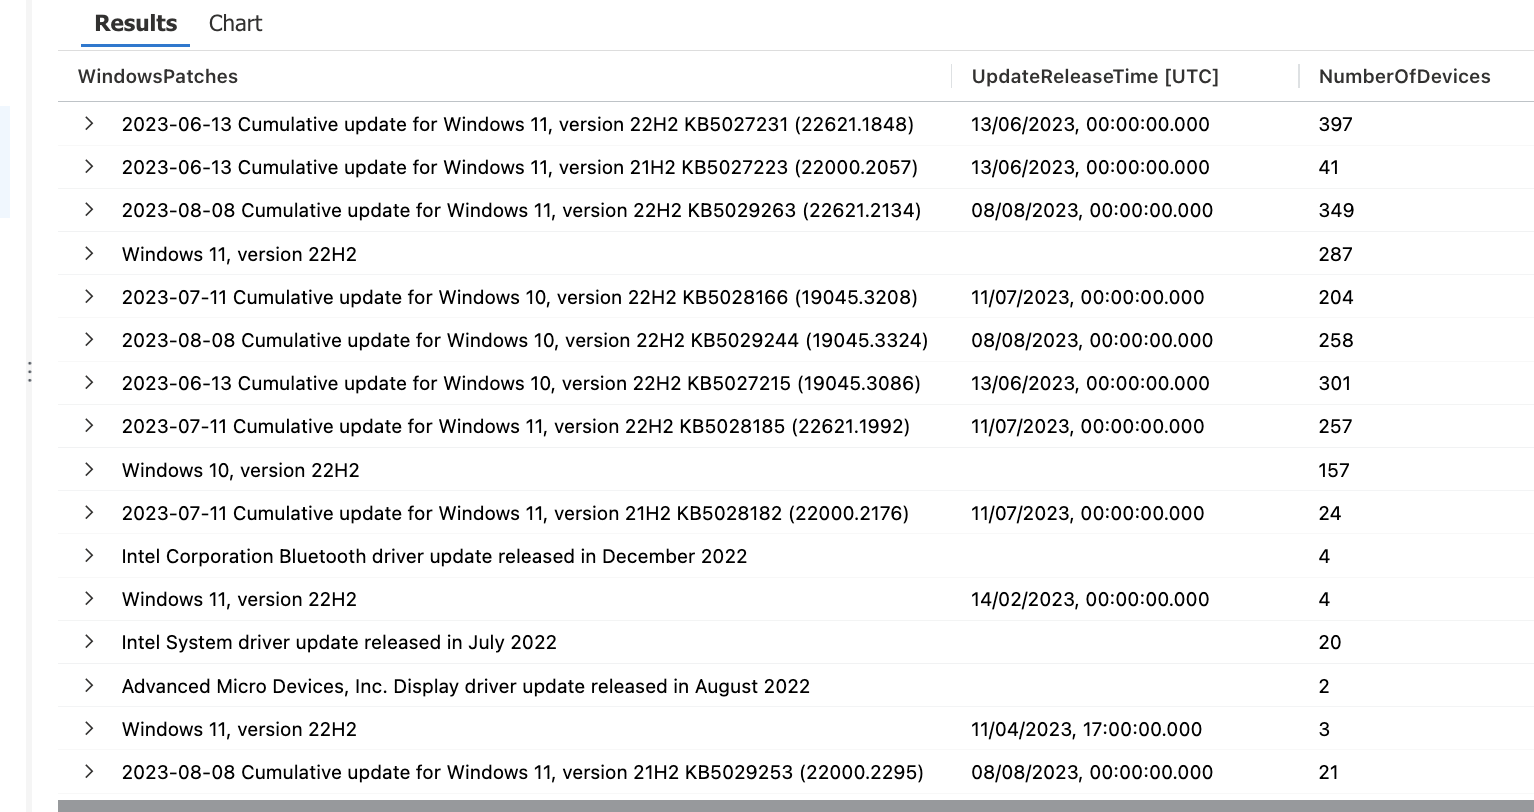1534x812 pixels.
Task: Select the KB5028182 Windows 11 21H2 row
Action: click(x=515, y=513)
